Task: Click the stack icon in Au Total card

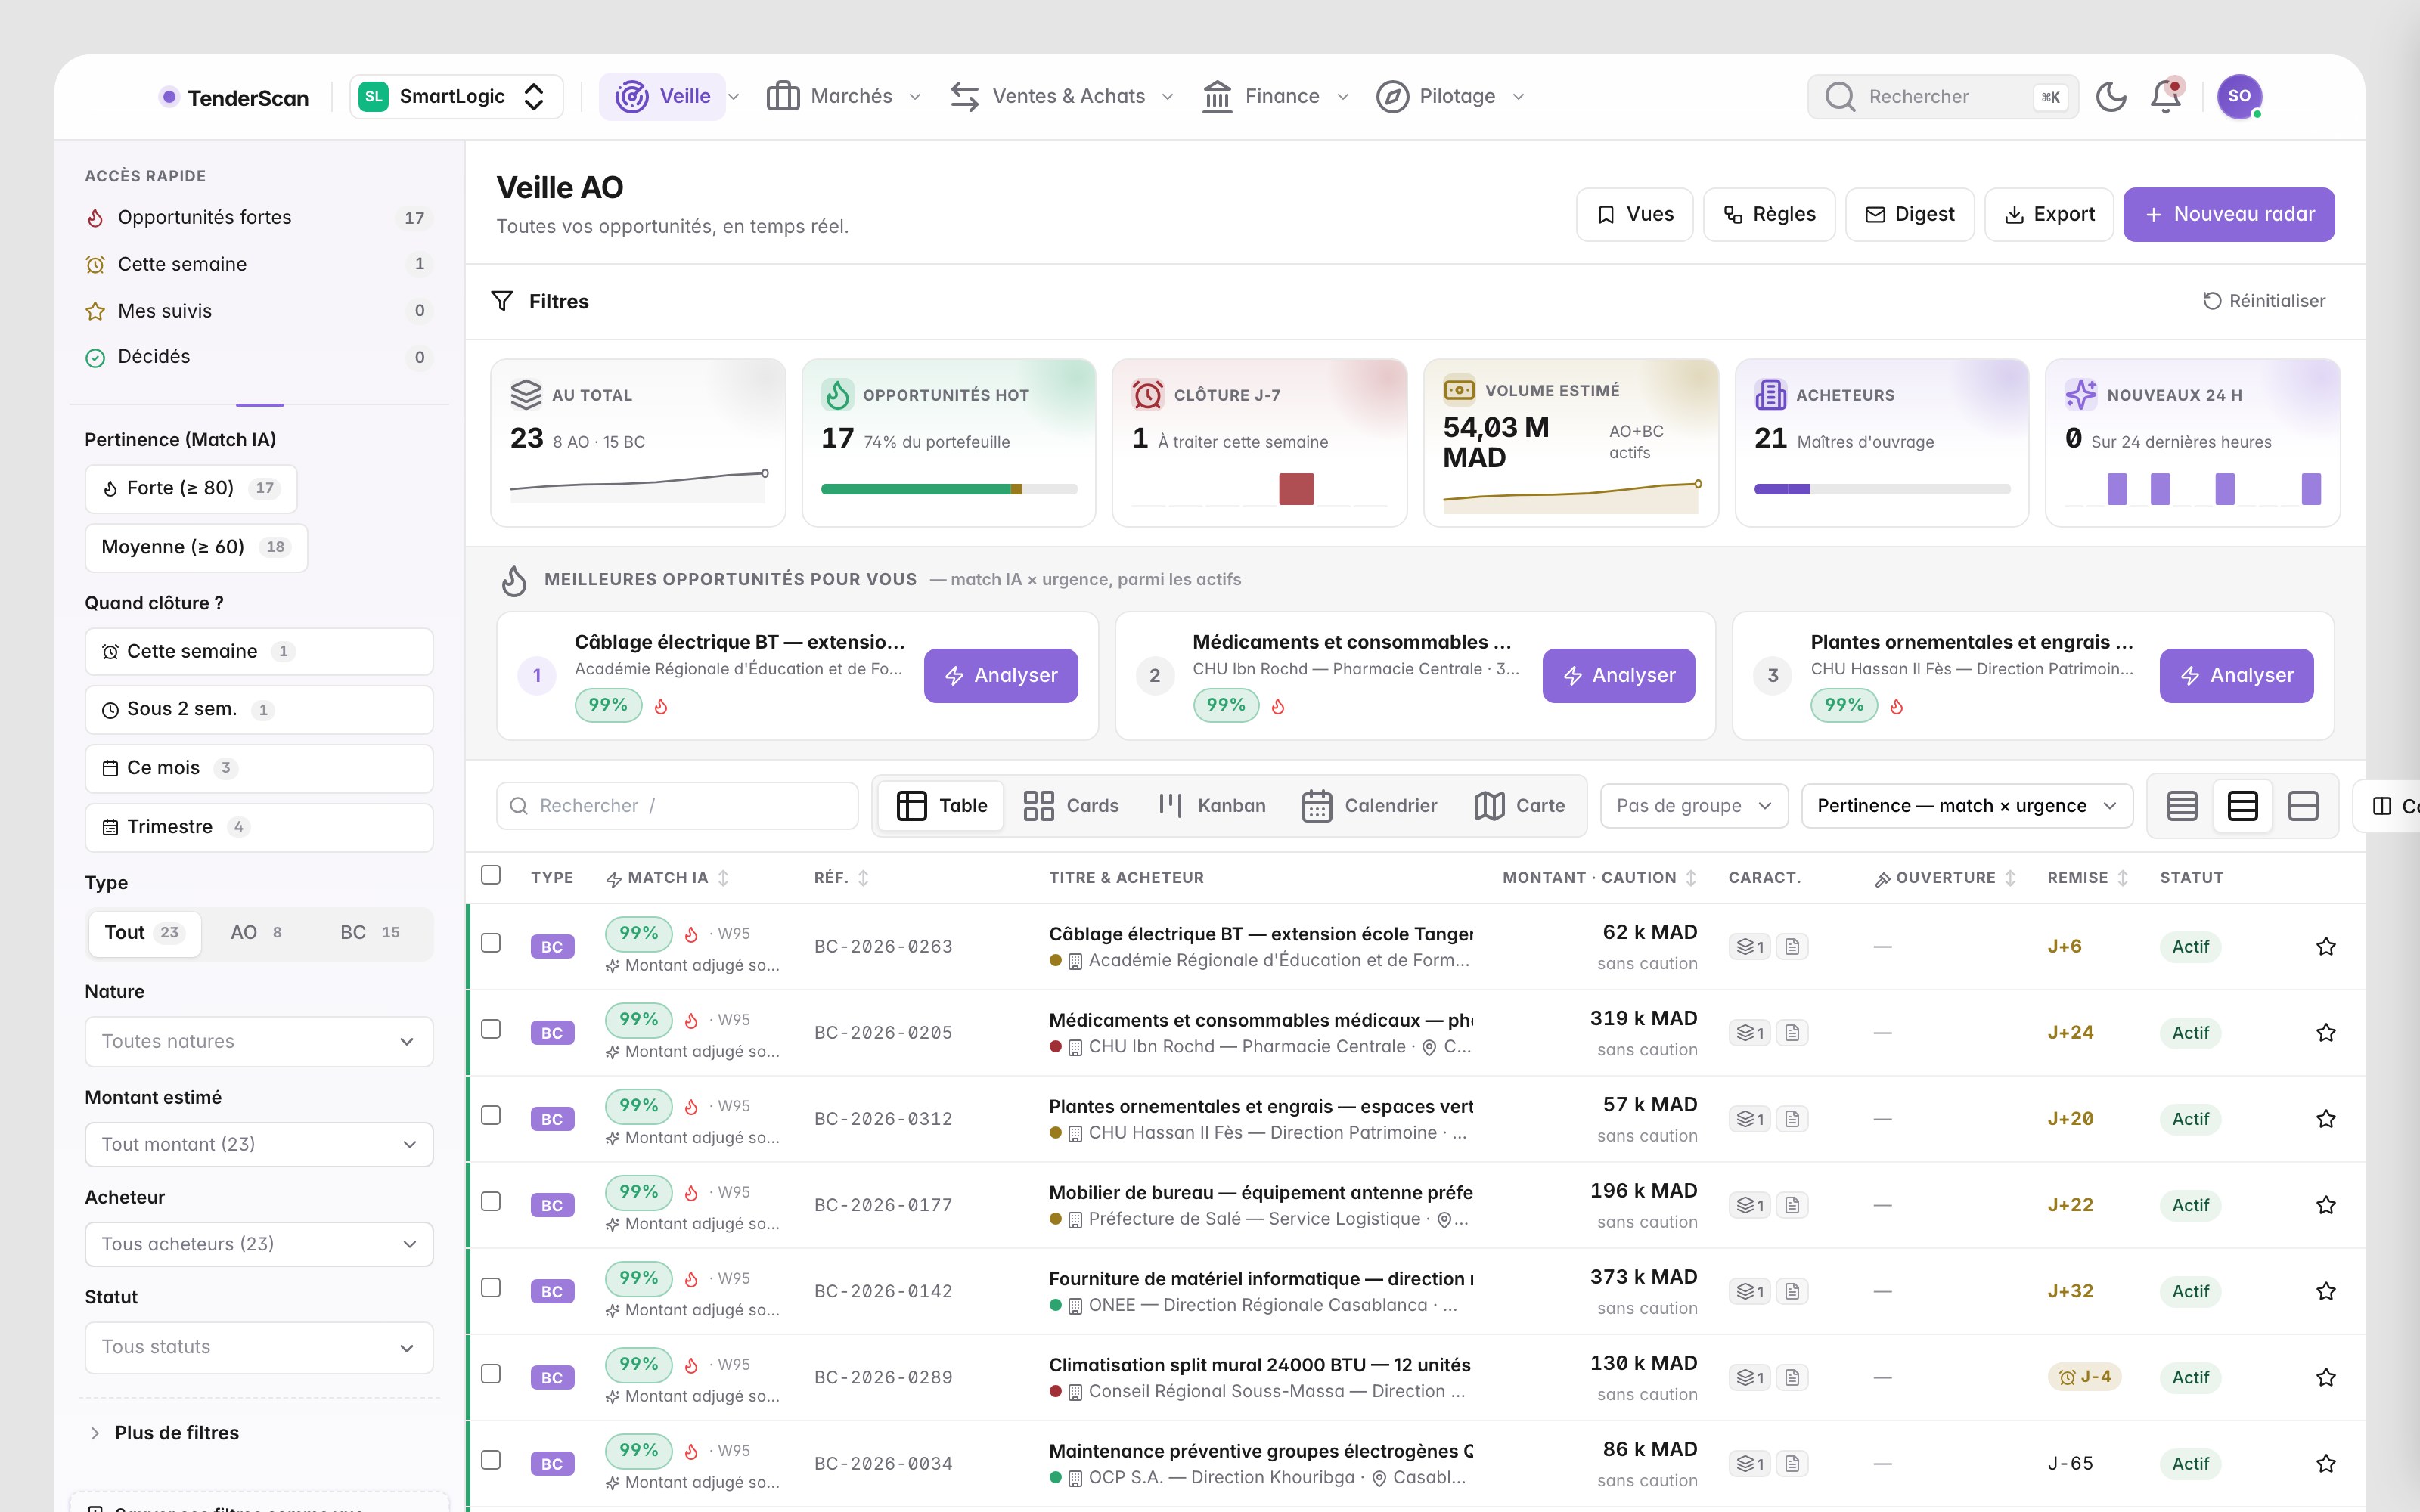Action: [526, 395]
